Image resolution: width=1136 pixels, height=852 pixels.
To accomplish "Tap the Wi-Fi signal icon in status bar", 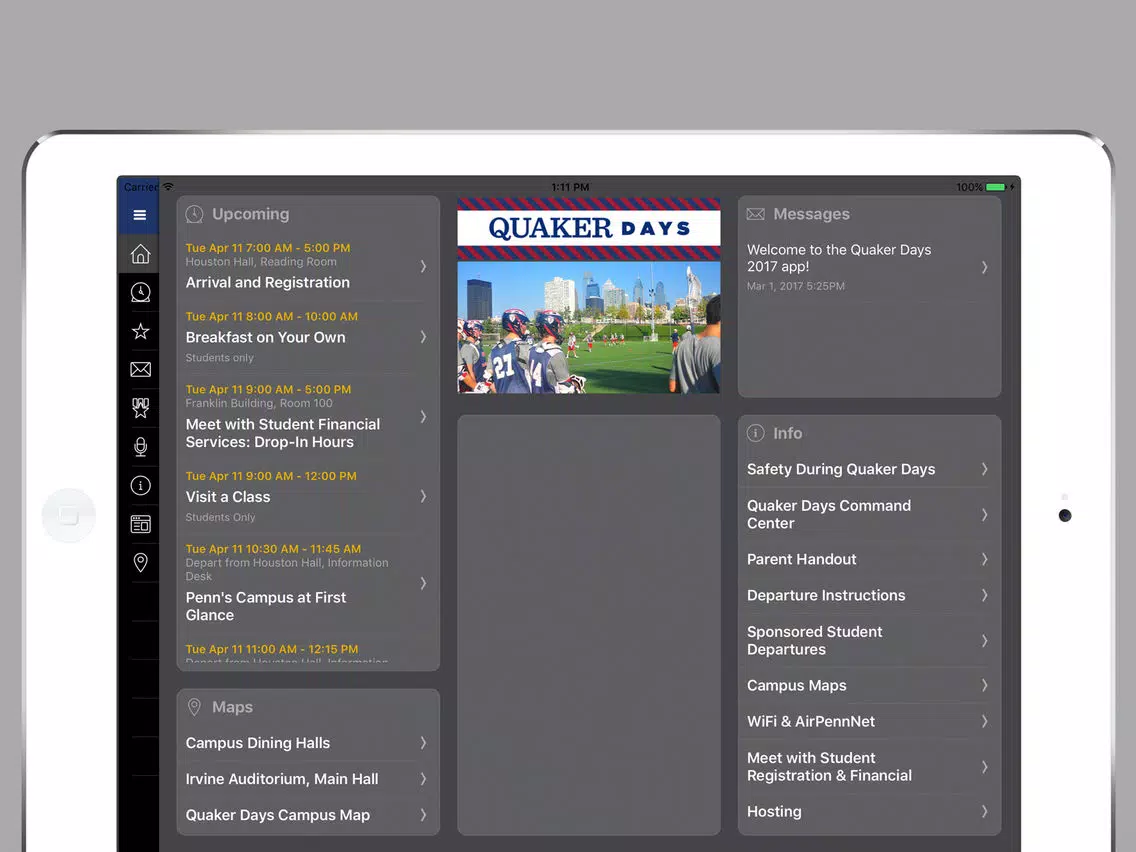I will 168,186.
